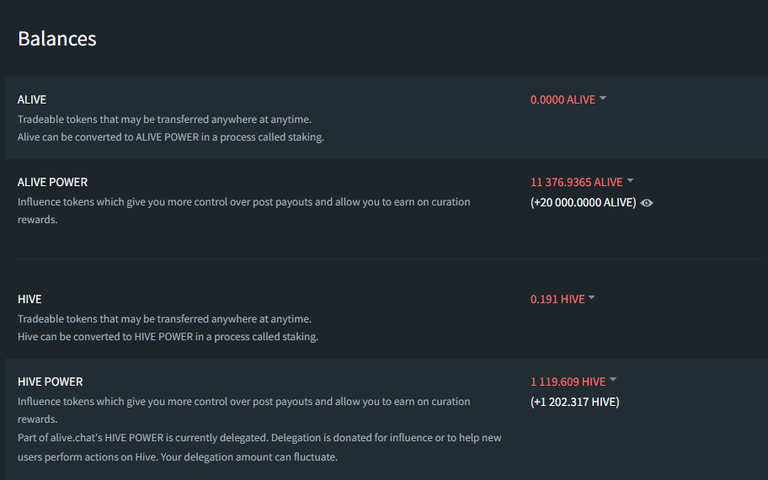The image size is (768, 480).
Task: Select the 1 119.609 HIVE power amount
Action: [x=568, y=382]
